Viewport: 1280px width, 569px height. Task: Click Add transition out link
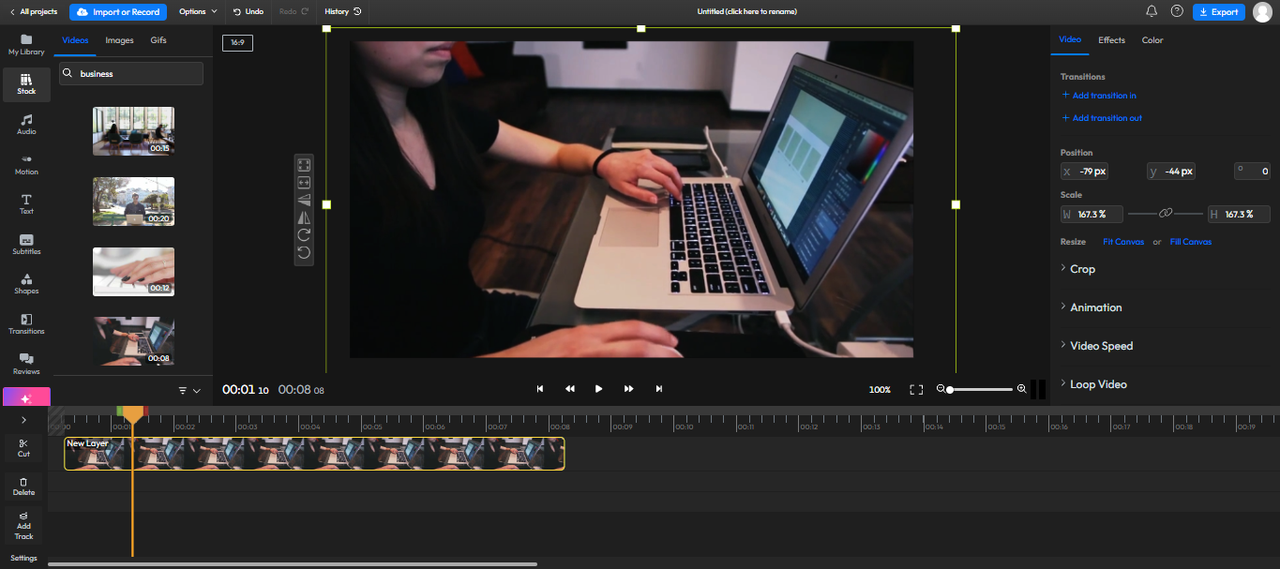pyautogui.click(x=1102, y=118)
